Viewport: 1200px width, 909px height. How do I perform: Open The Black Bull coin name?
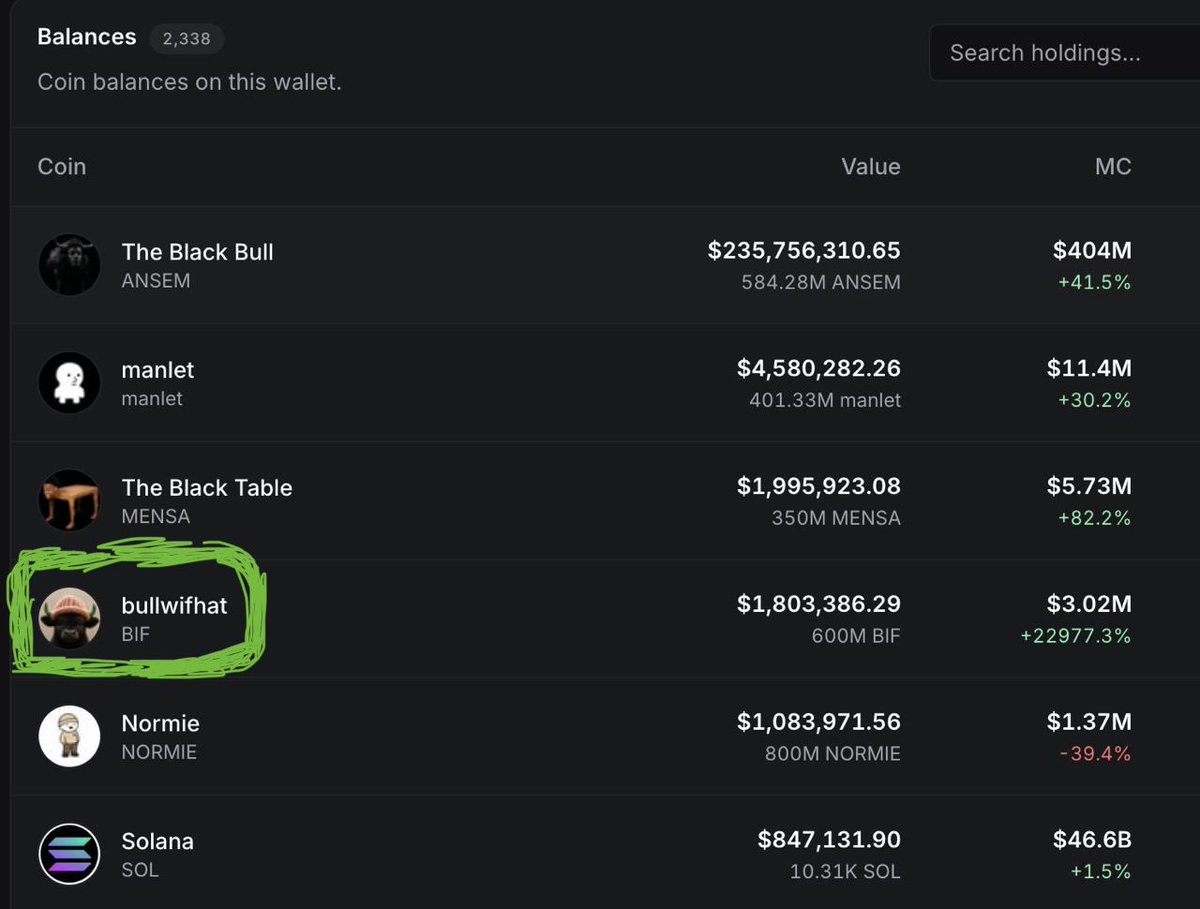[x=197, y=252]
